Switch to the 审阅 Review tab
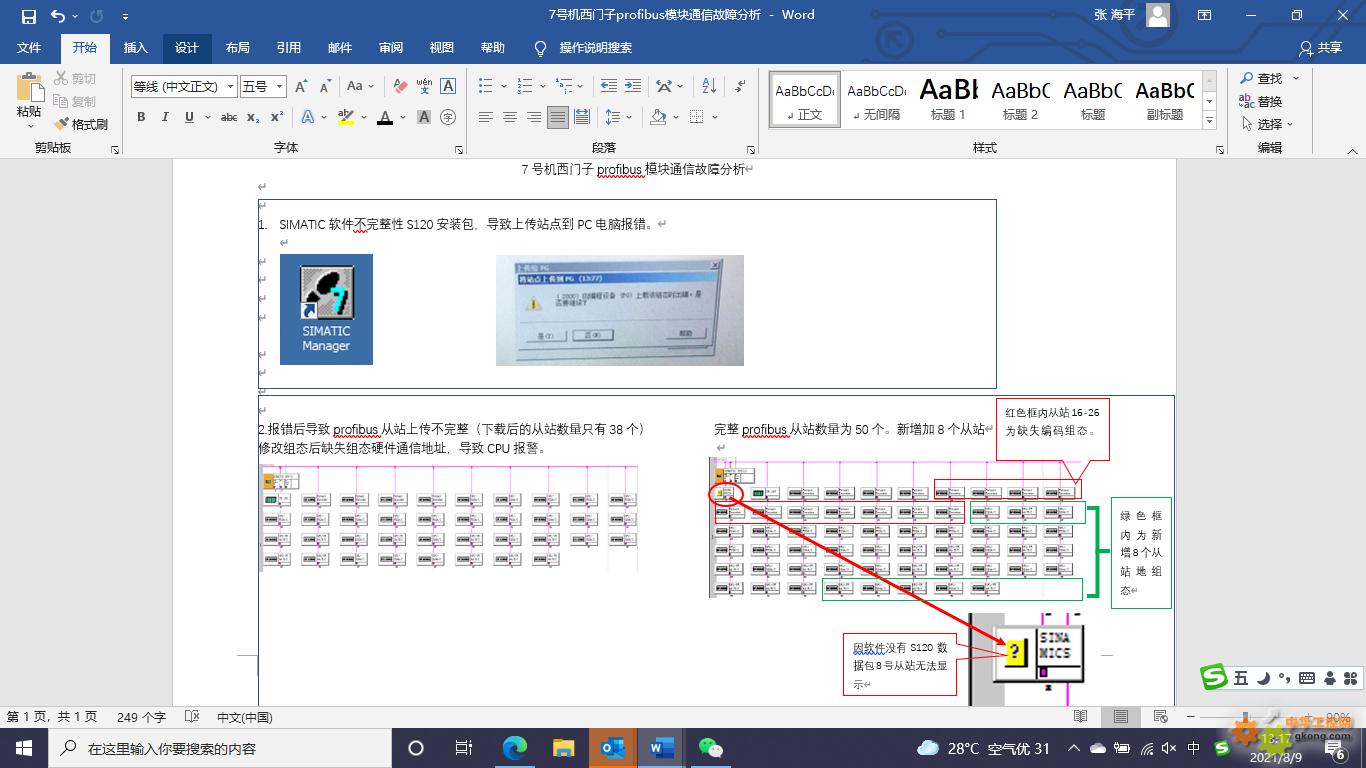The image size is (1366, 768). point(391,48)
